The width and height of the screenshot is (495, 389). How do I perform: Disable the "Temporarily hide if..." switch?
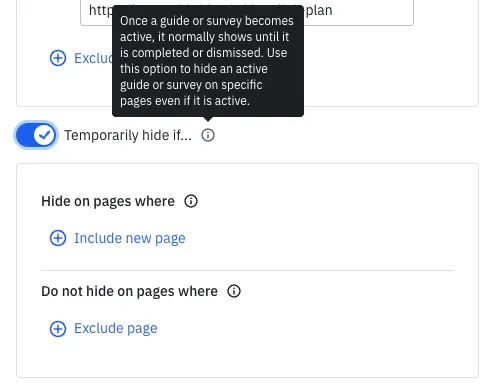36,135
